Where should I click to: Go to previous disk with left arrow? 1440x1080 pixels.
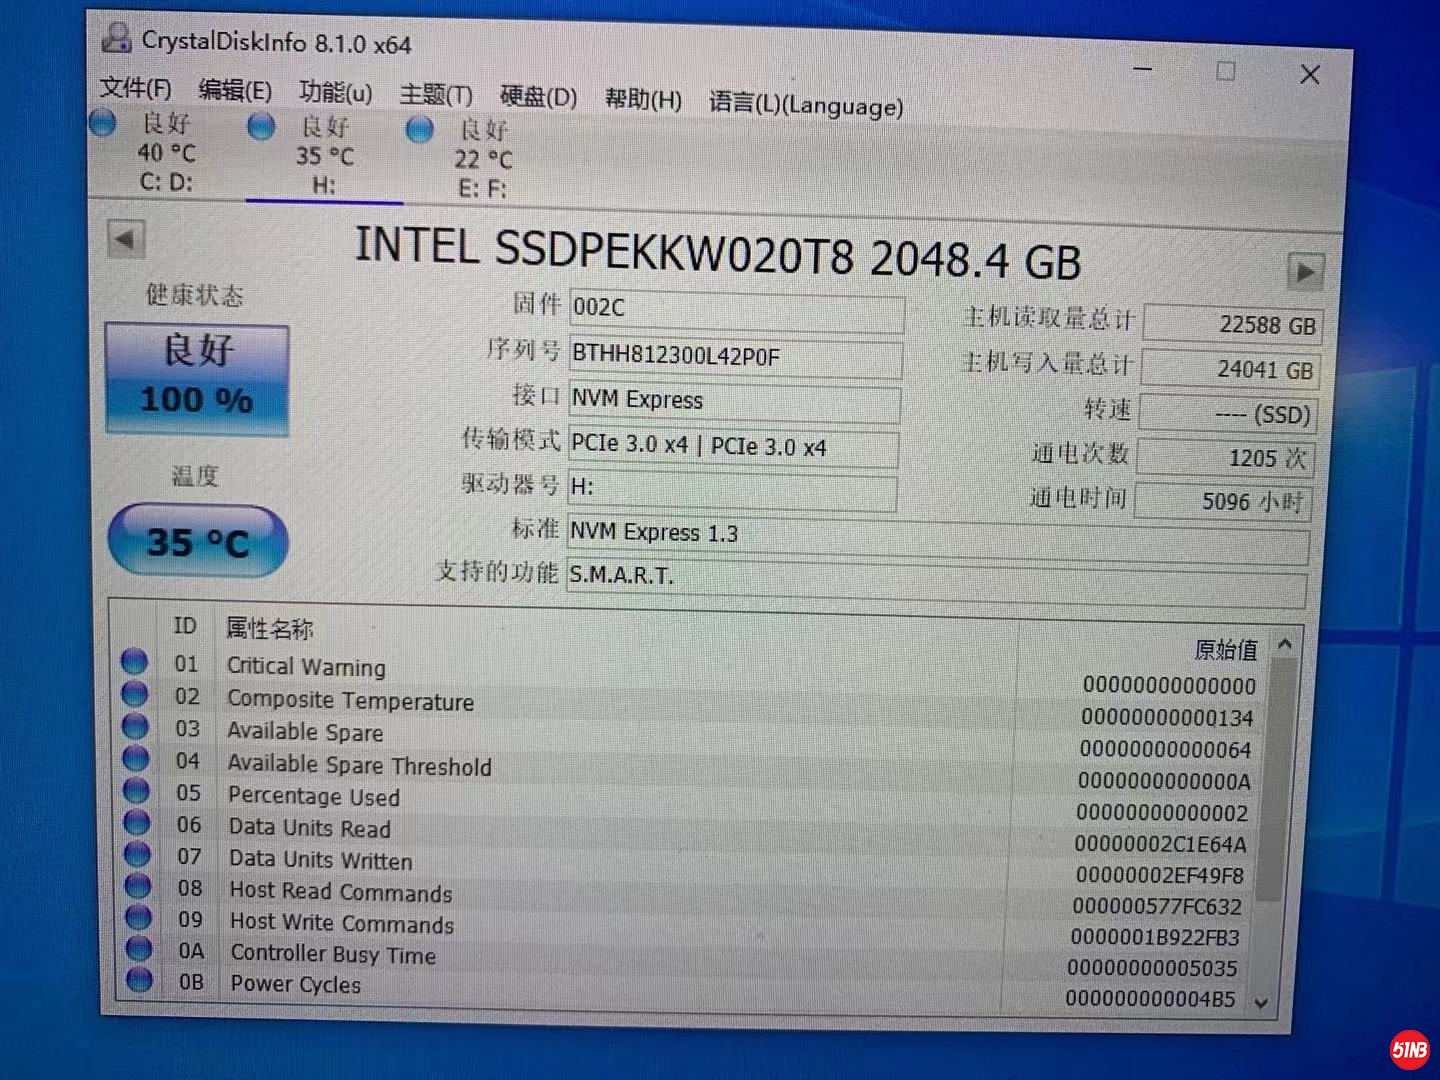pyautogui.click(x=126, y=239)
